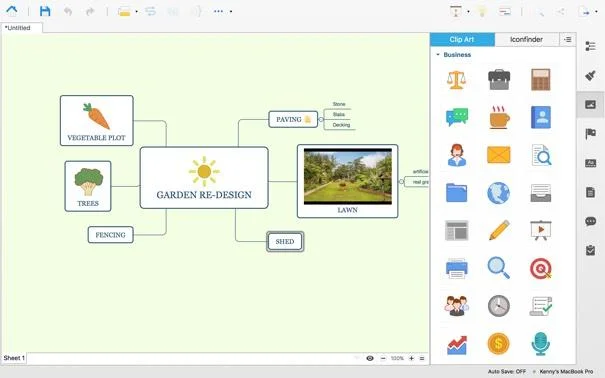Click the relationship arrows toolbar icon
Screen dimensions: 605x378
click(x=150, y=11)
